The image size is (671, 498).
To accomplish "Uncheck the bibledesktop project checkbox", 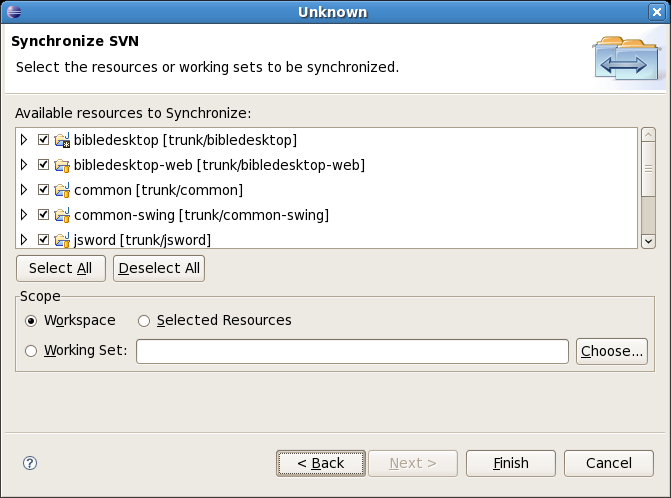I will 43,140.
